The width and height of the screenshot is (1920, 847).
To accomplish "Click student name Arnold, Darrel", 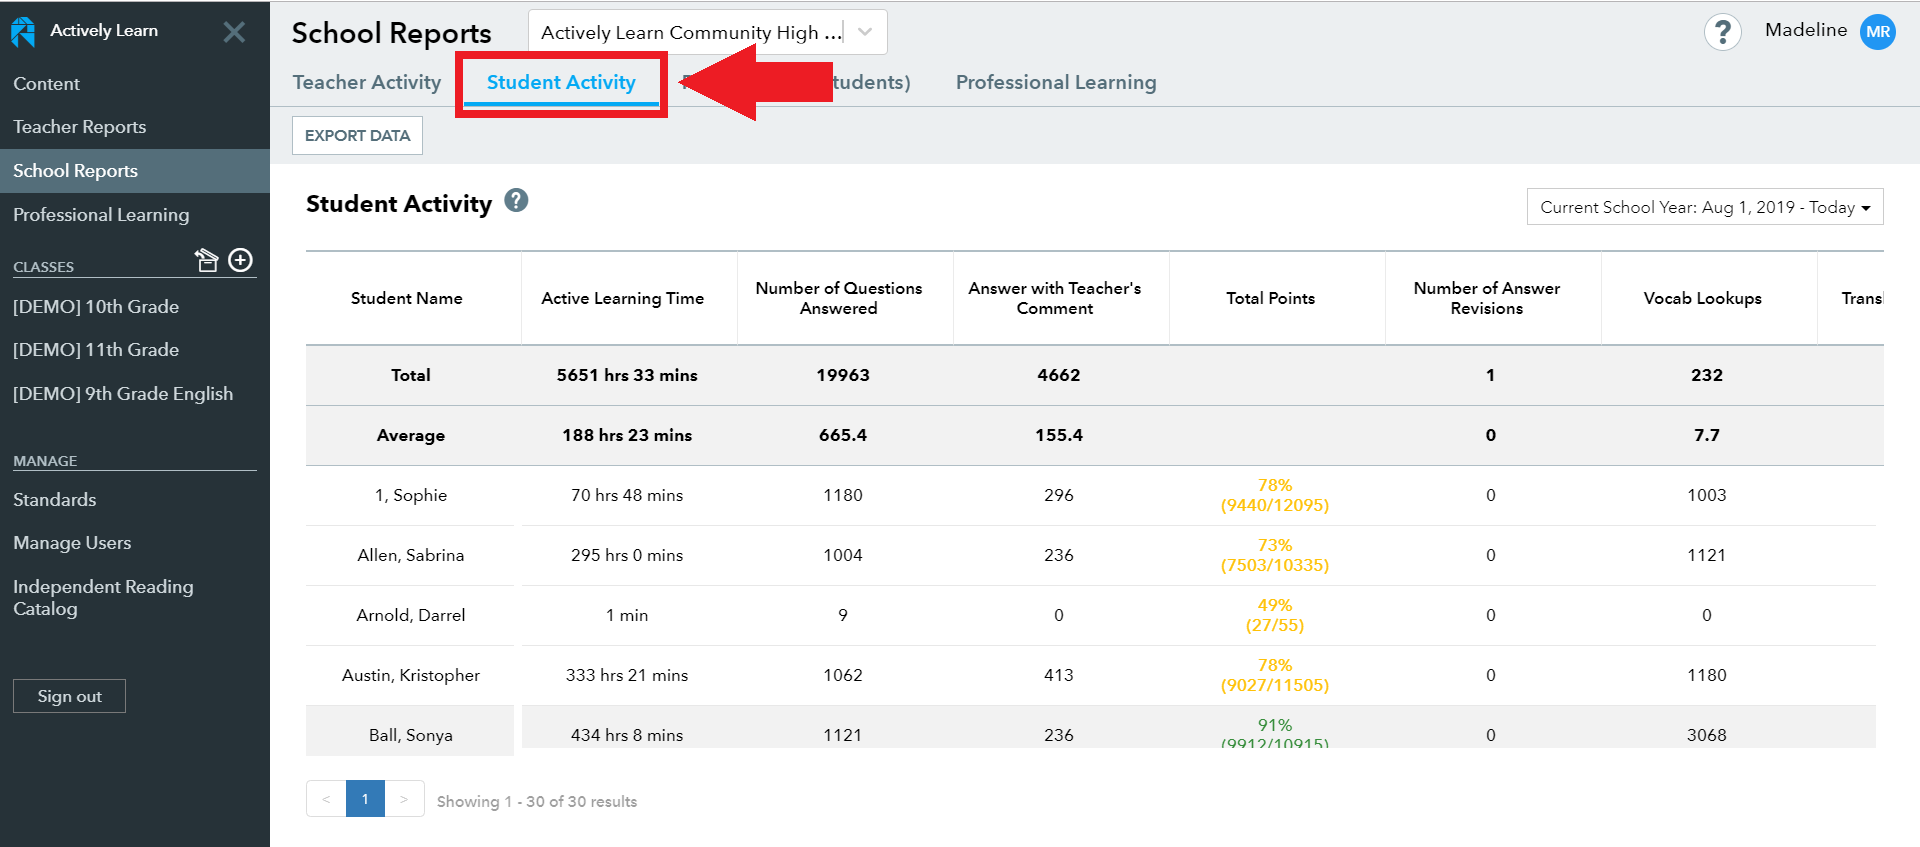I will pyautogui.click(x=410, y=615).
